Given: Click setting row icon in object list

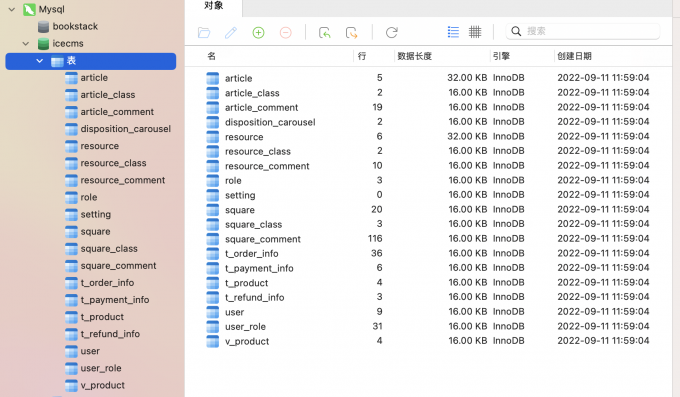Looking at the screenshot, I should point(212,195).
